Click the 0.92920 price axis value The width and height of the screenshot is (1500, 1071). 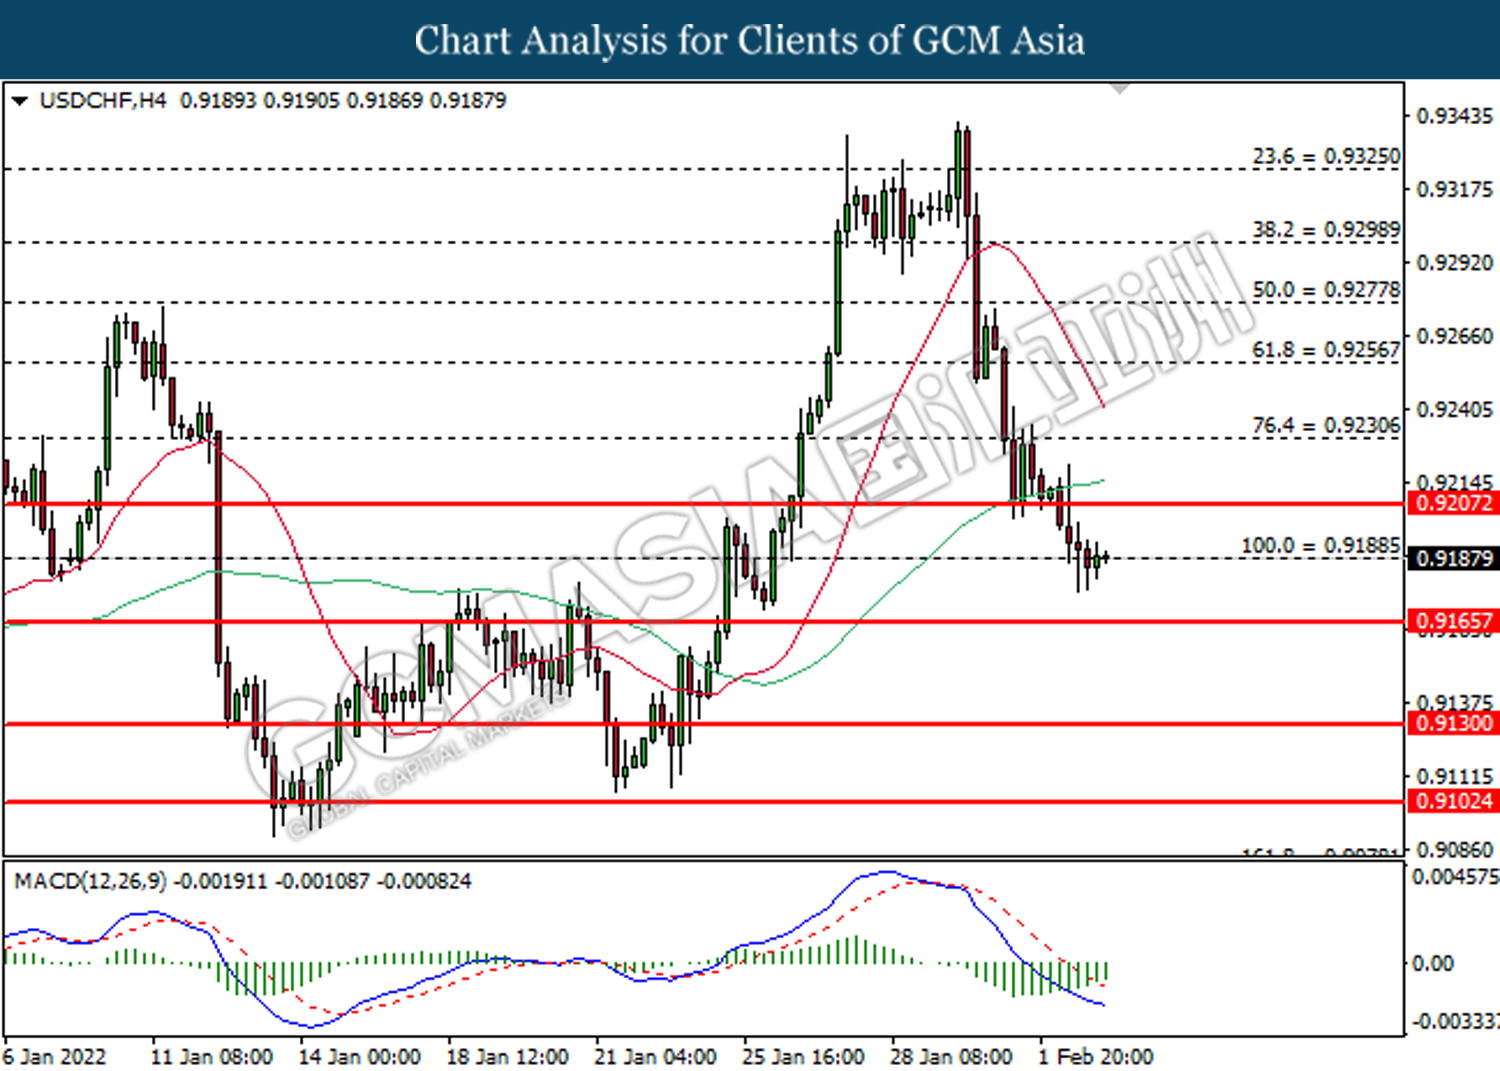tap(1455, 263)
